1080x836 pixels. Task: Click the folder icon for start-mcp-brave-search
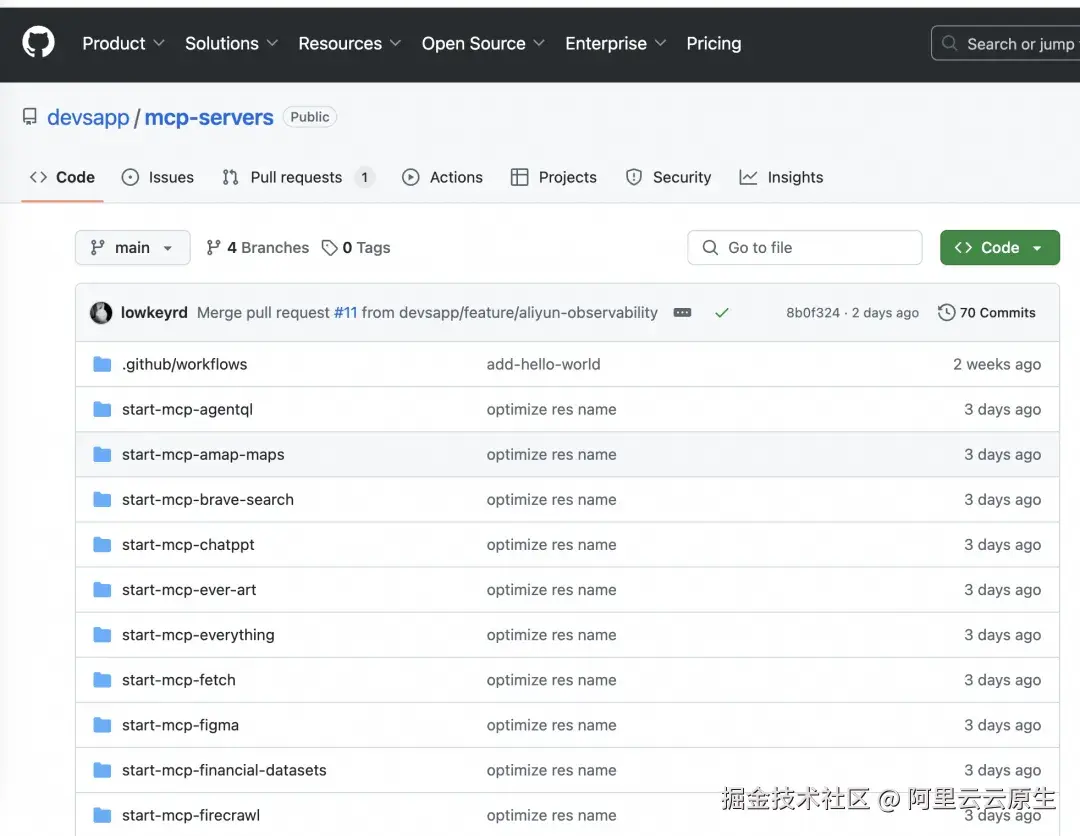(102, 499)
